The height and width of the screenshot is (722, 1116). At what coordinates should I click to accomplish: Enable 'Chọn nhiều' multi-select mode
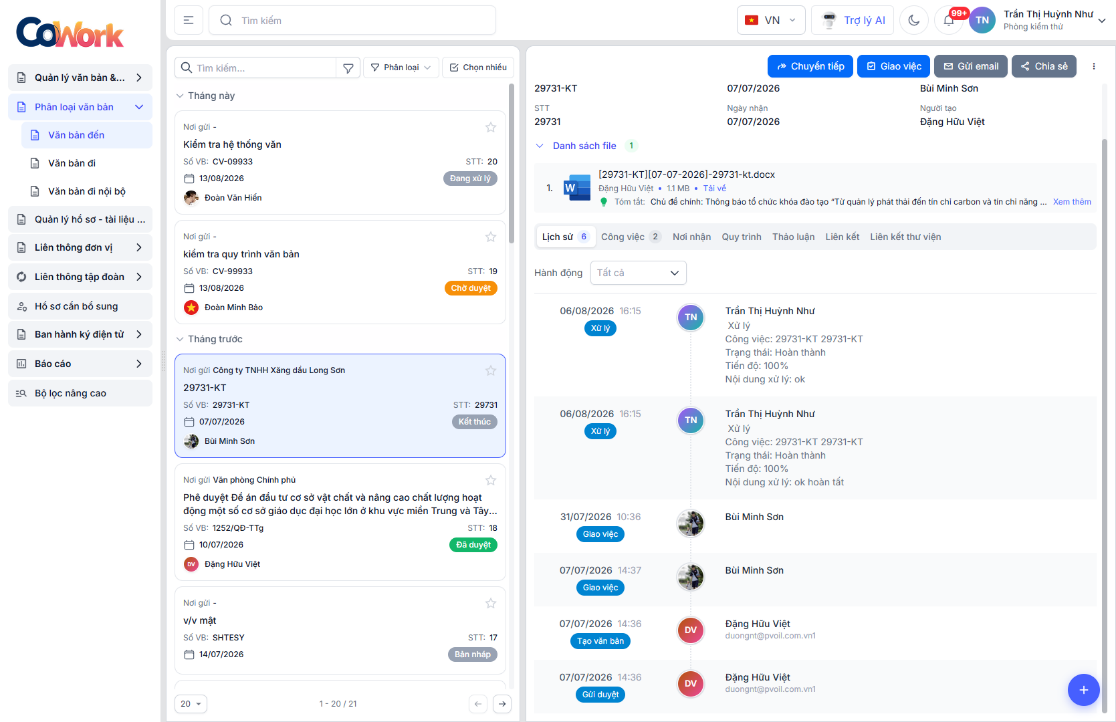(x=478, y=68)
